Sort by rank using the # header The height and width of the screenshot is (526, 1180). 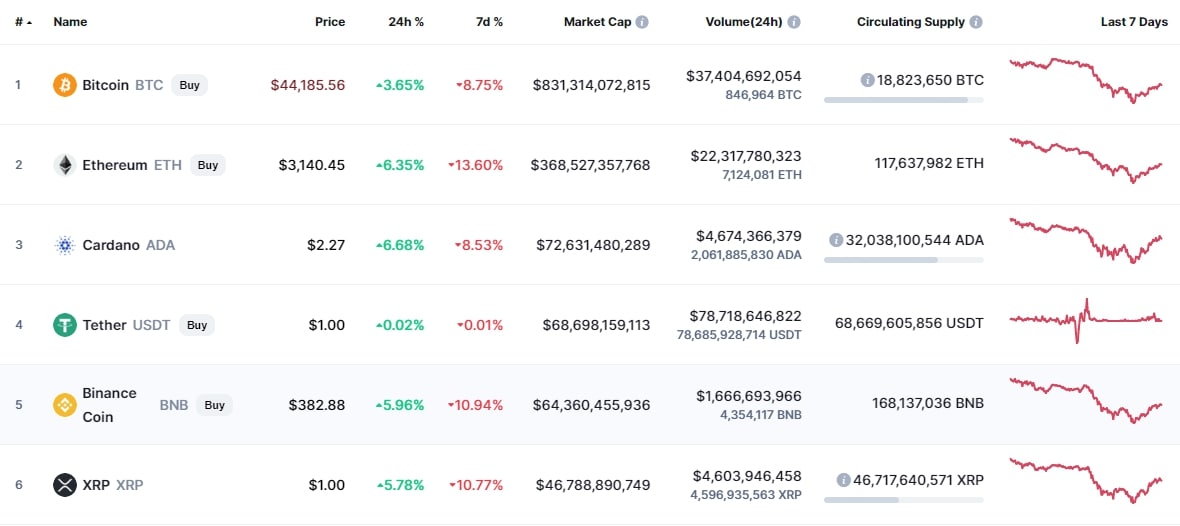[x=23, y=22]
